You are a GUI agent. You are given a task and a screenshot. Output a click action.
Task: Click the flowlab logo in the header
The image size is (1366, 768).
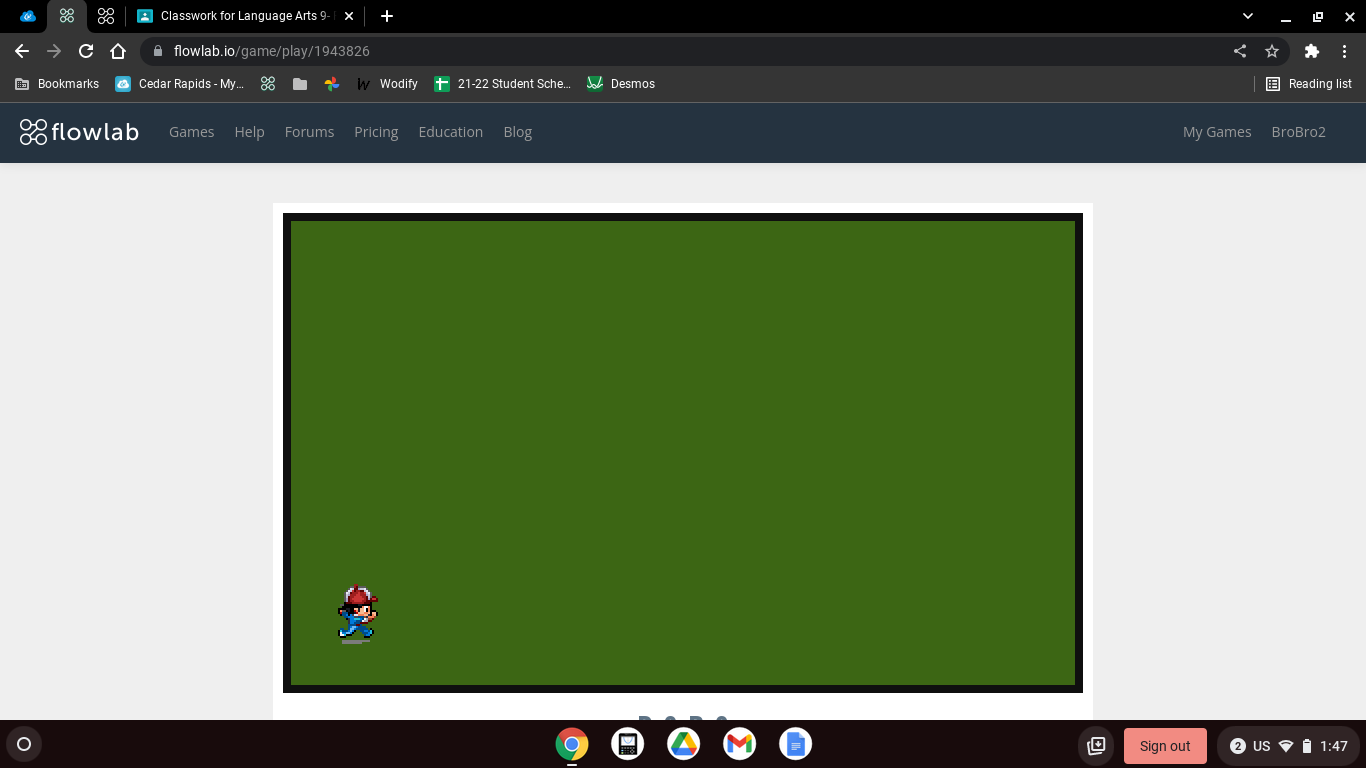click(79, 132)
